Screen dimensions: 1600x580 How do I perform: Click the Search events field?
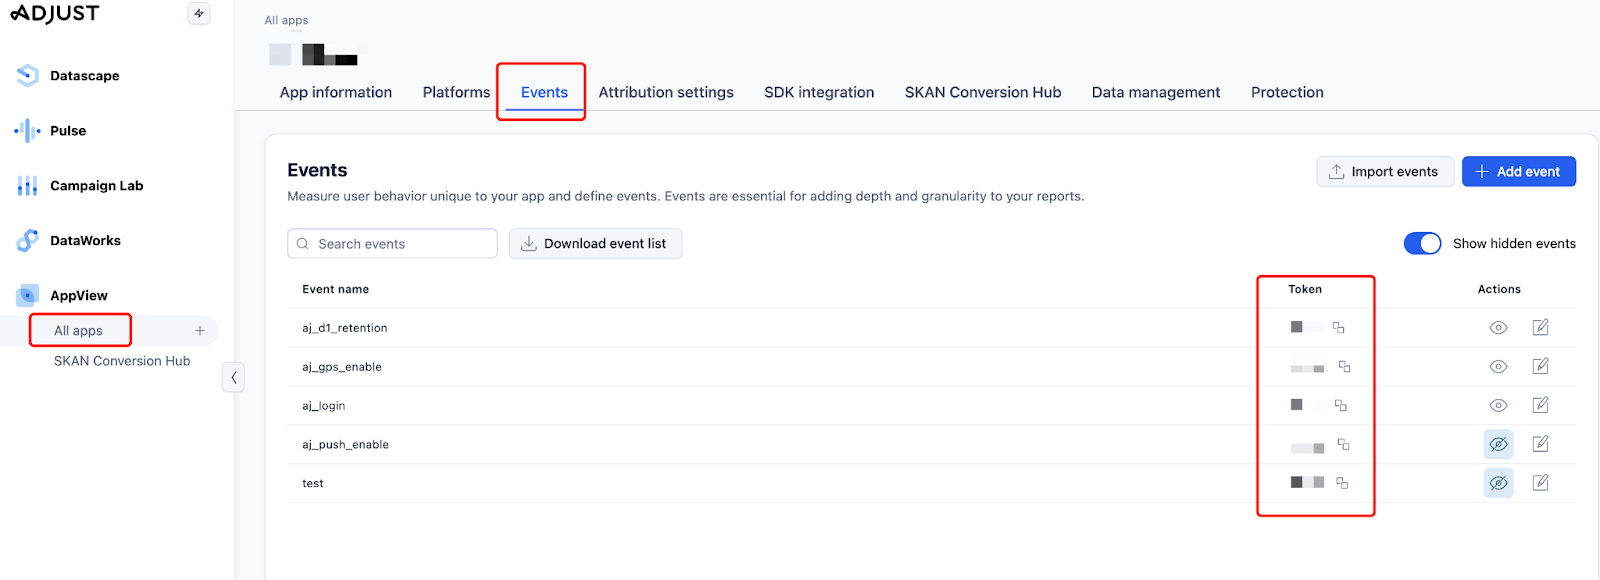coord(392,243)
